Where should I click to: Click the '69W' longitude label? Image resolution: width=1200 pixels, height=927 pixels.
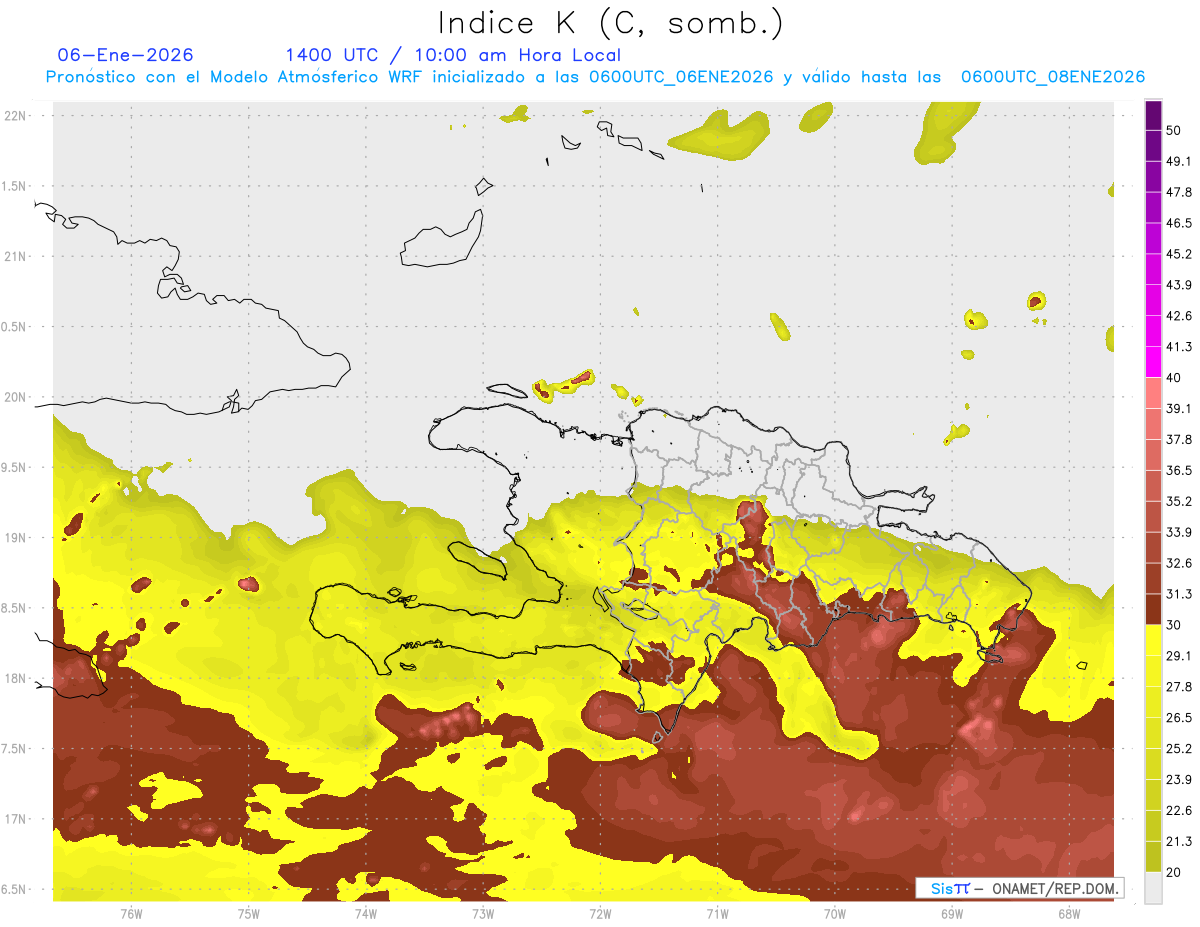[x=952, y=914]
